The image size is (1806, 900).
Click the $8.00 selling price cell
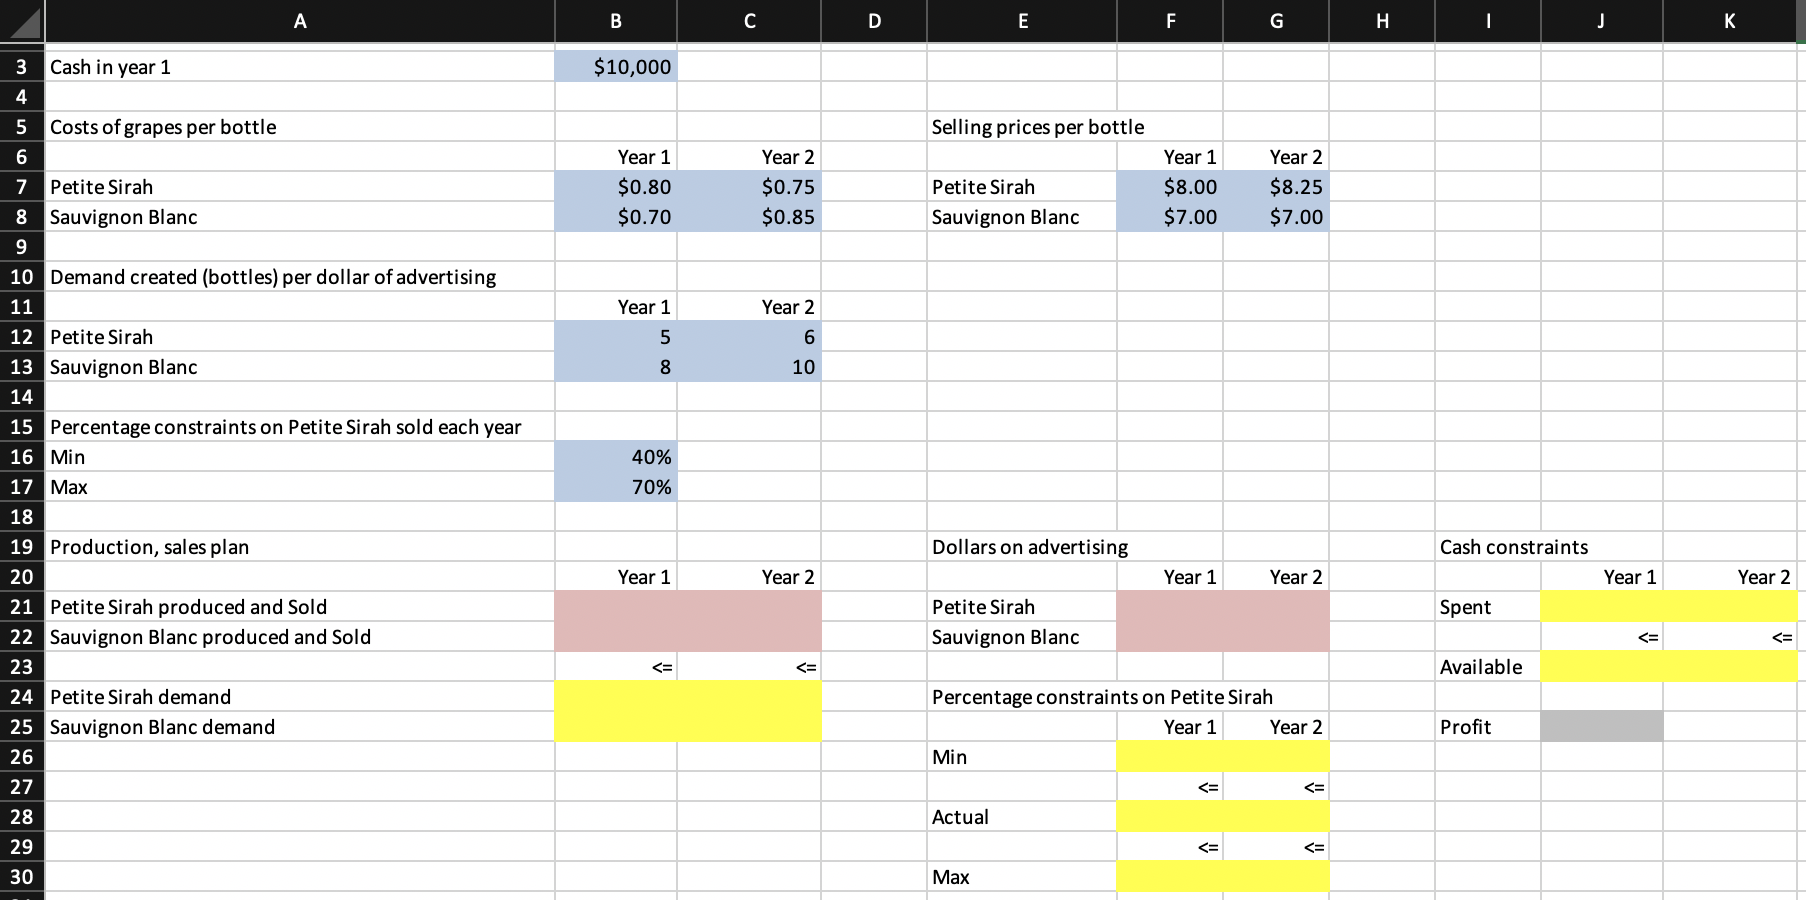click(x=1170, y=187)
